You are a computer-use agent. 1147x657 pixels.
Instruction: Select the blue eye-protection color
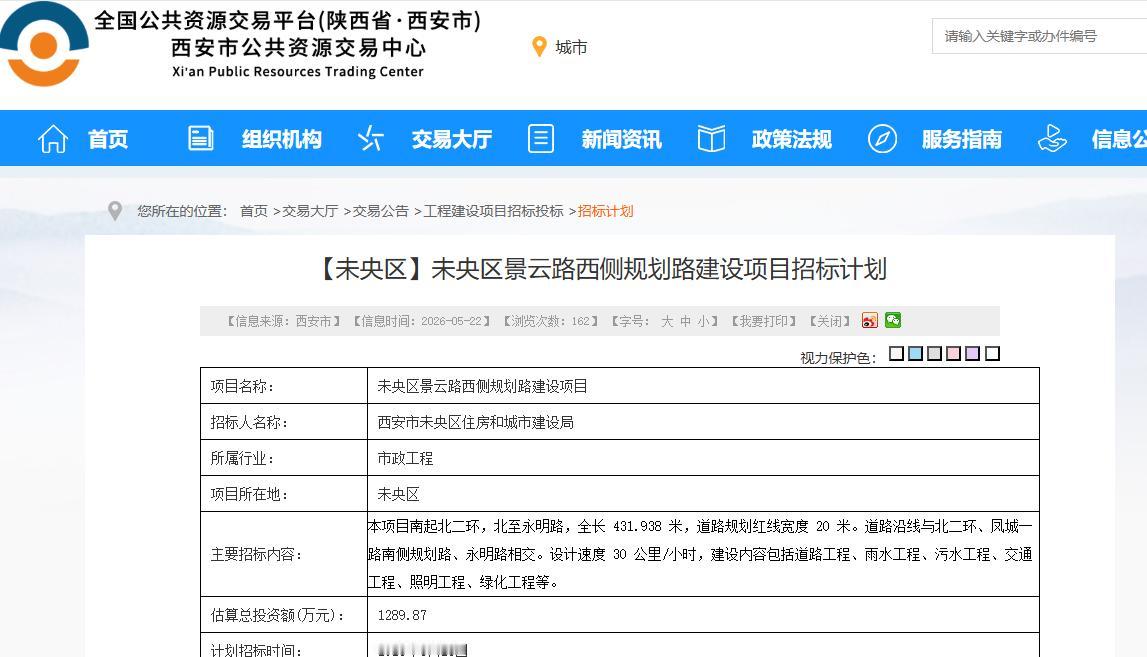[x=915, y=353]
